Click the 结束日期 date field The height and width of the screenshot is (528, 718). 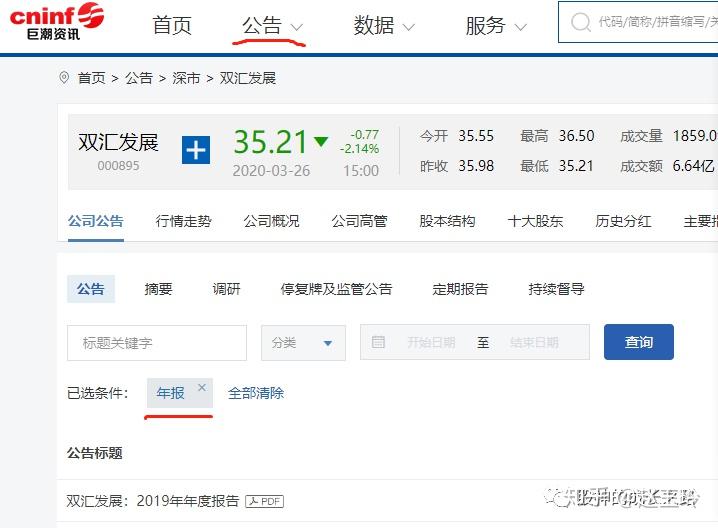534,343
